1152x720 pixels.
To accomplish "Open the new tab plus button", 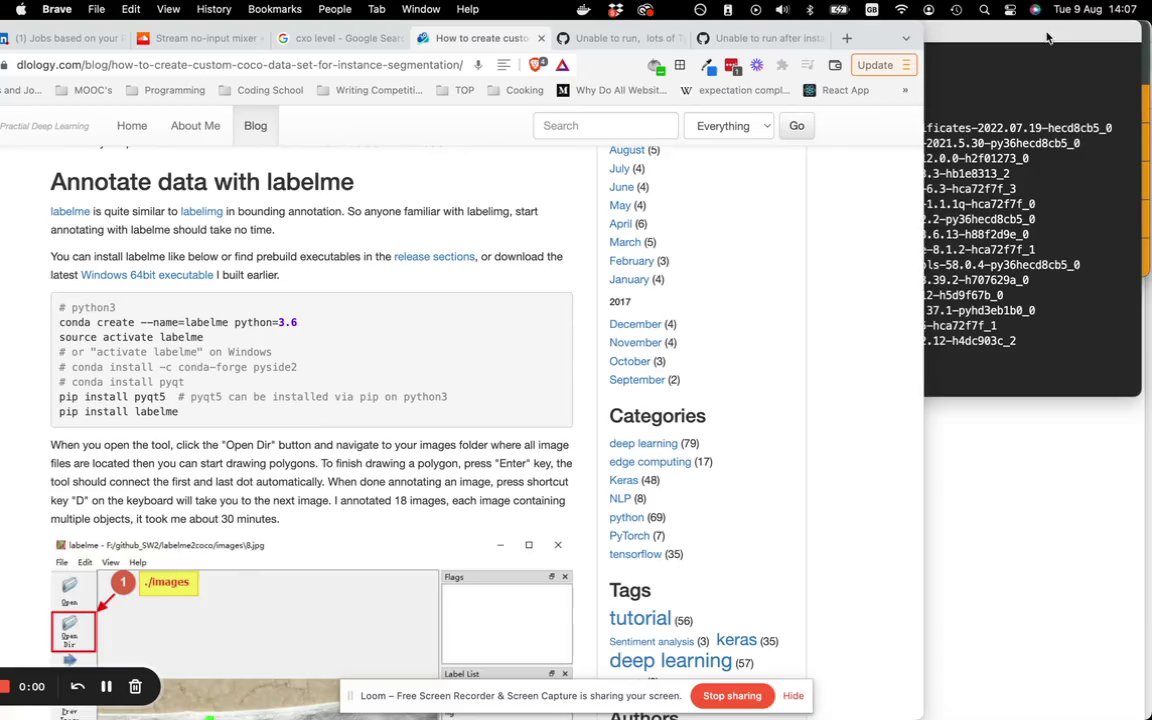I will [847, 38].
